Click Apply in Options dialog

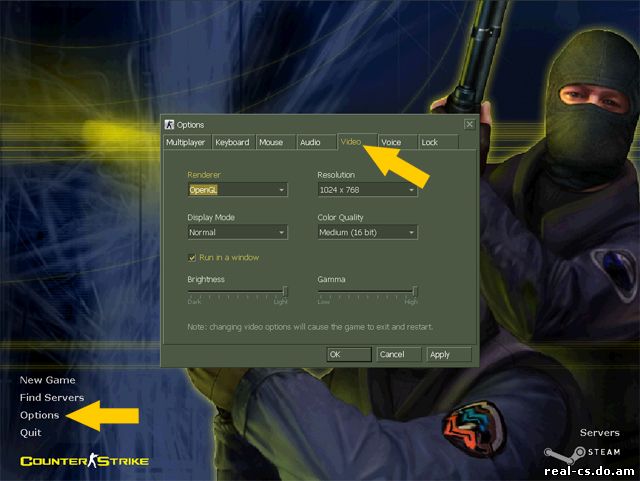coord(449,354)
